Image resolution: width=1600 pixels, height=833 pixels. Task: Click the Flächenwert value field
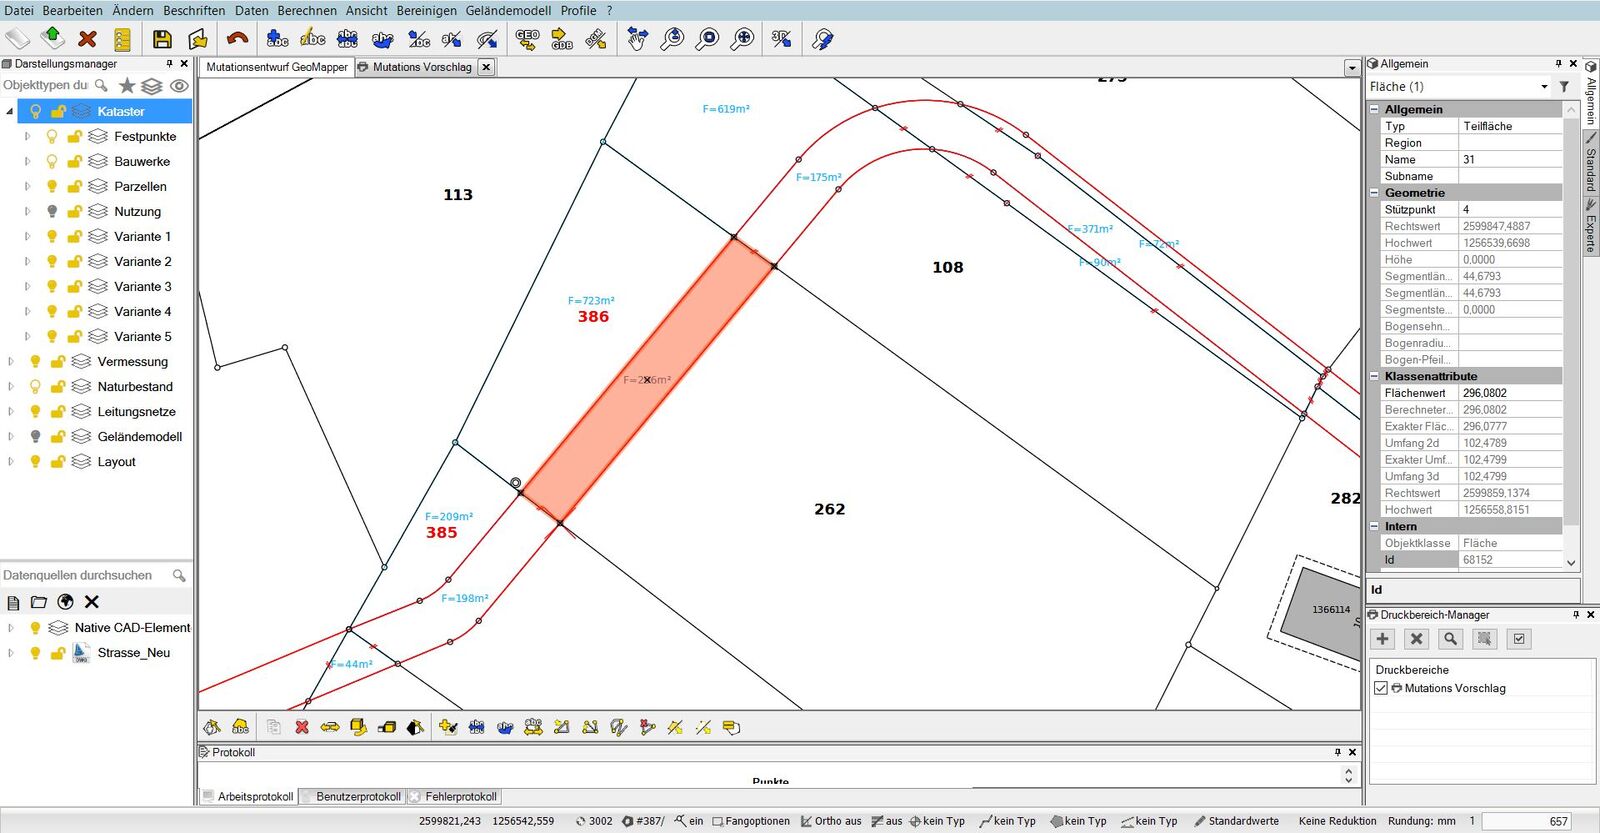(x=1510, y=393)
